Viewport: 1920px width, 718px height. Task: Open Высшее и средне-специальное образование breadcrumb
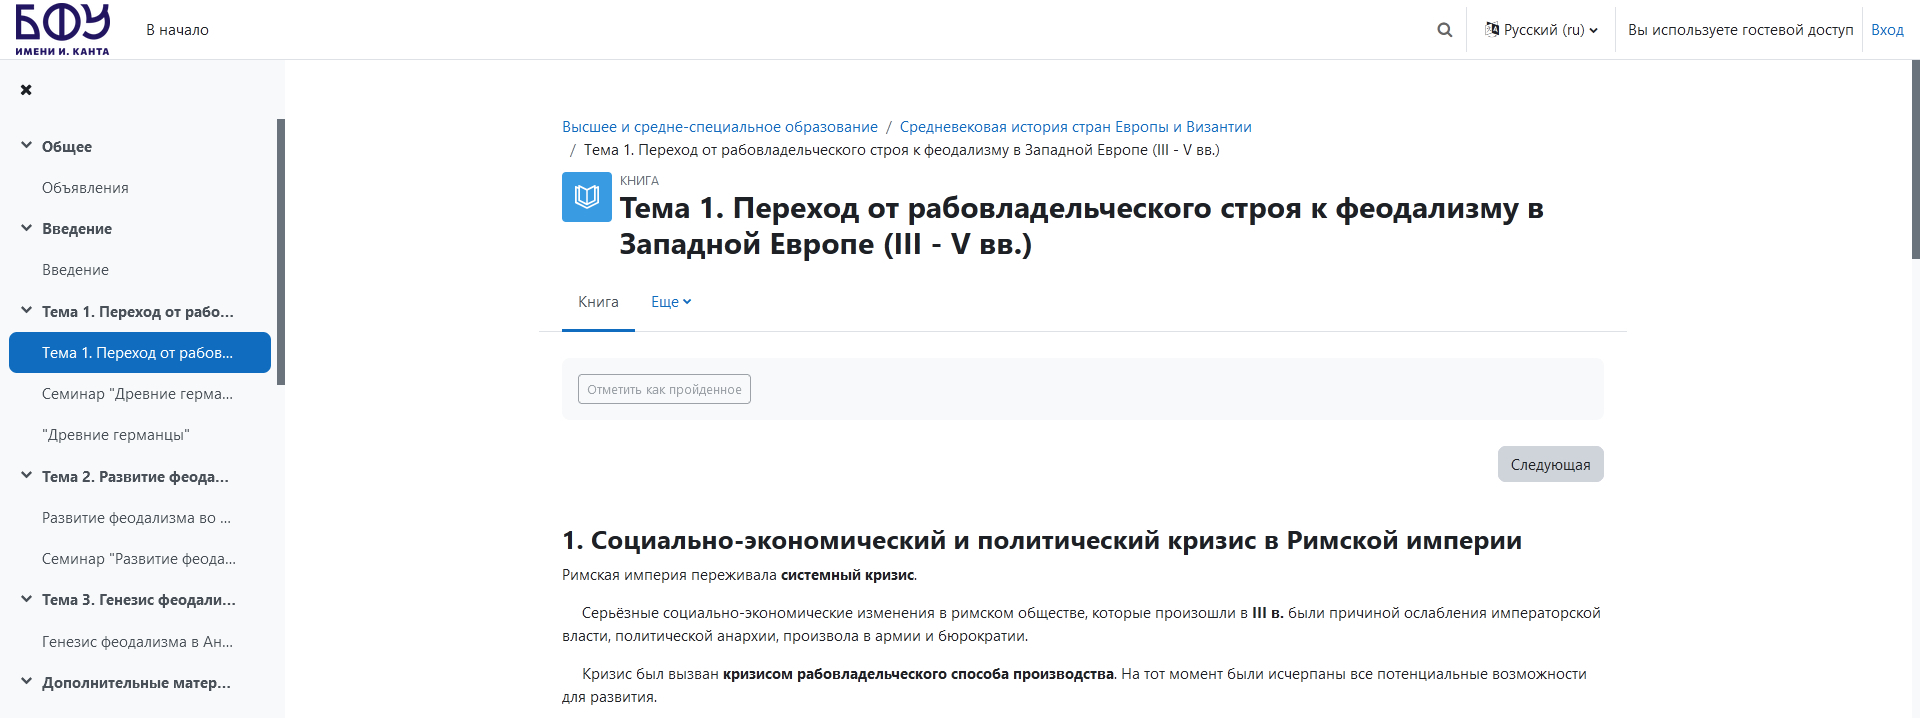click(720, 127)
